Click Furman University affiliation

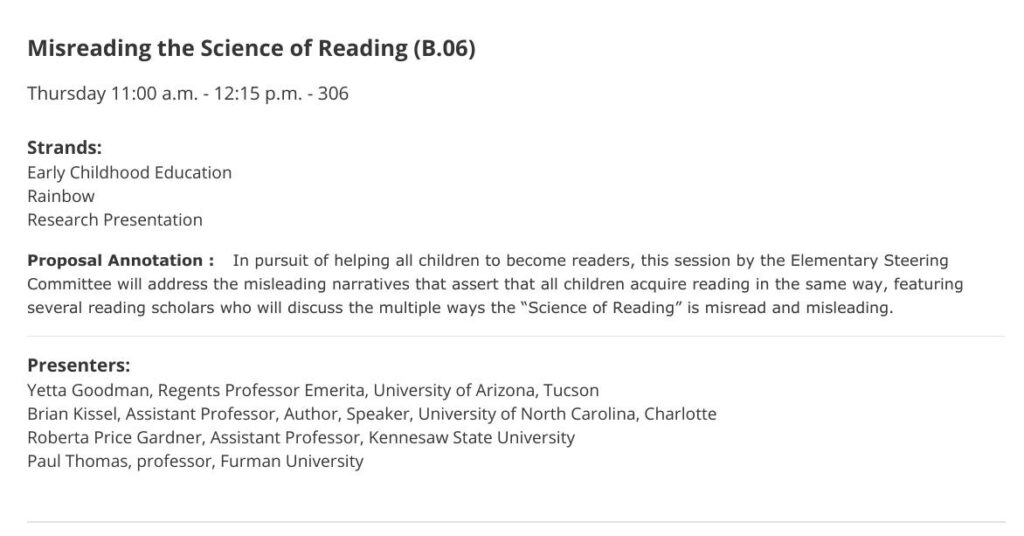[x=292, y=461]
